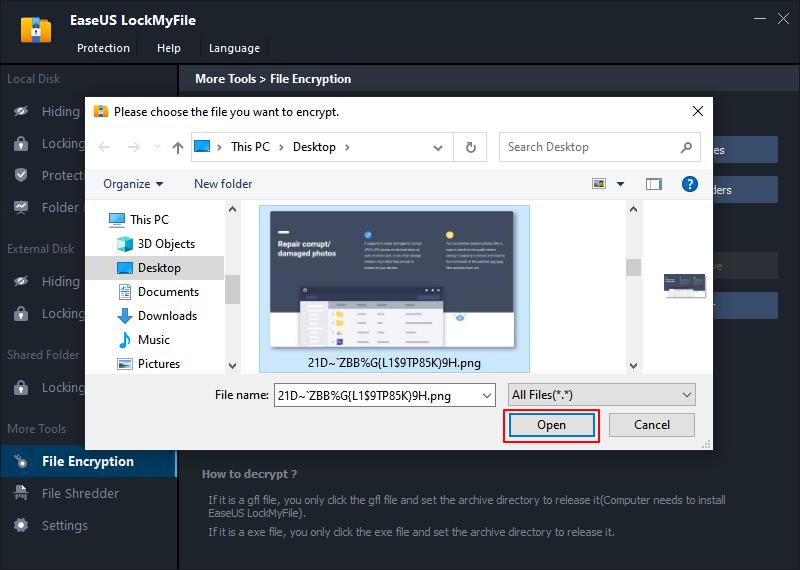
Task: Open the File name dropdown arrow
Action: click(487, 395)
